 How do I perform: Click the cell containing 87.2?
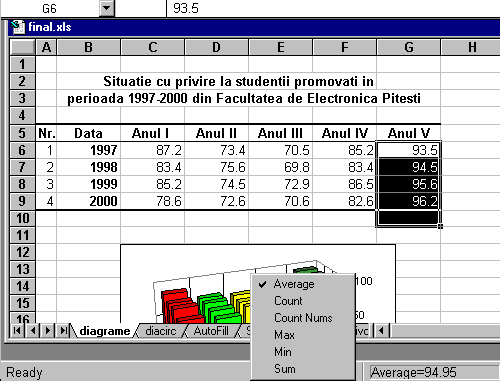click(x=152, y=150)
